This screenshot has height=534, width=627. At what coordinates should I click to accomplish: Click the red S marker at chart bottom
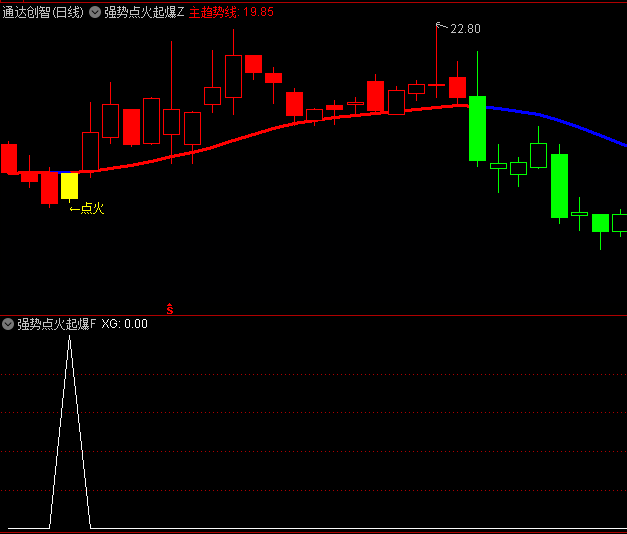(x=170, y=309)
